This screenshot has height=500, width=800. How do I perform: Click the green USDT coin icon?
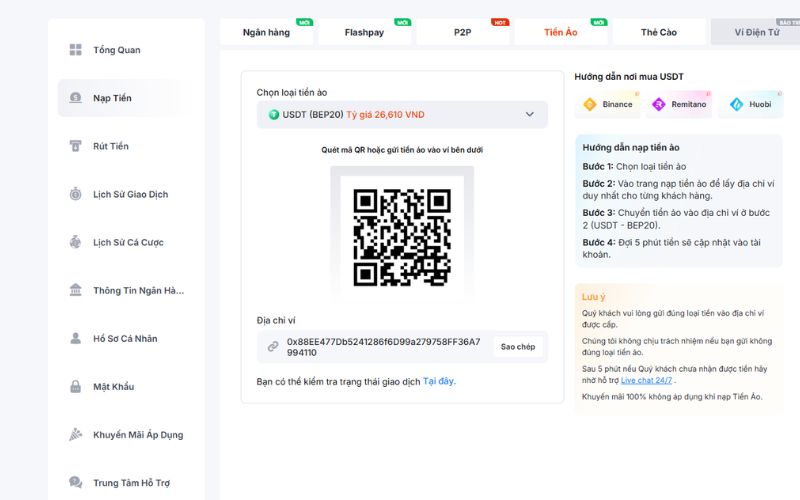coord(274,115)
